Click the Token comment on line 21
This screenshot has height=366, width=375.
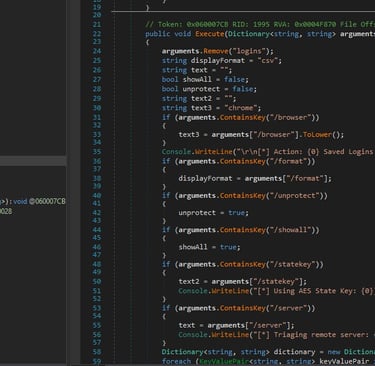coord(260,25)
